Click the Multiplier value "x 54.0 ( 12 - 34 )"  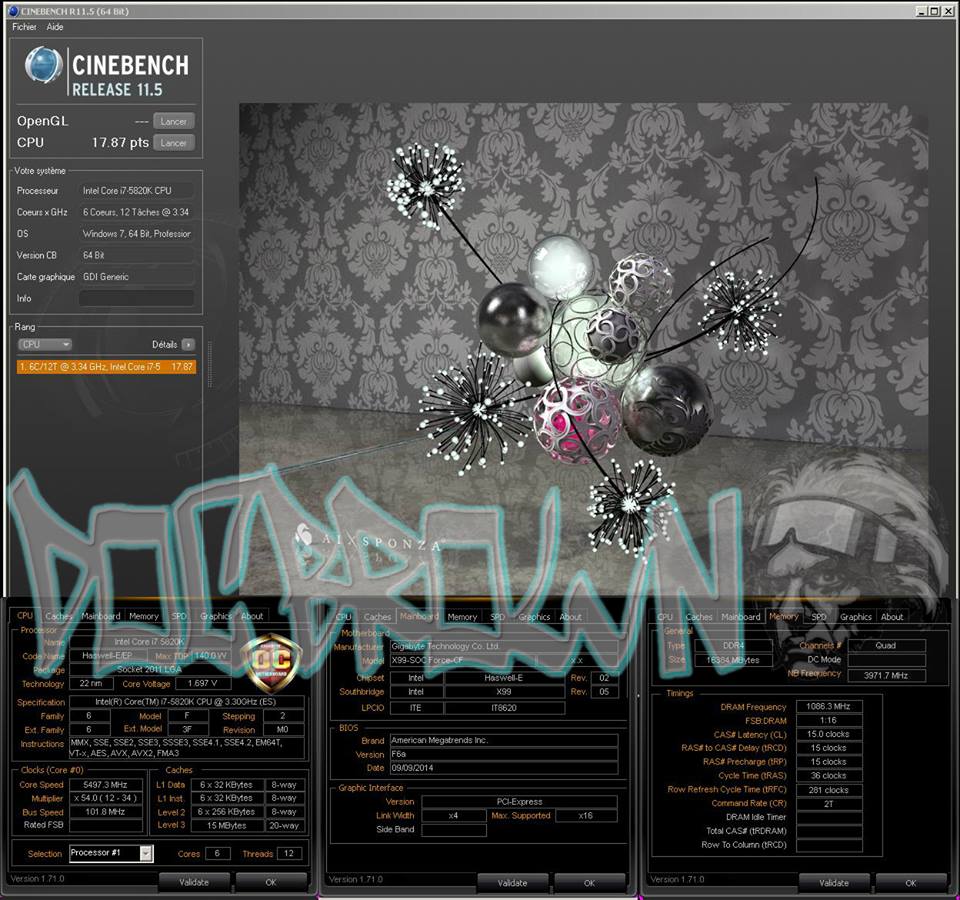pos(105,798)
